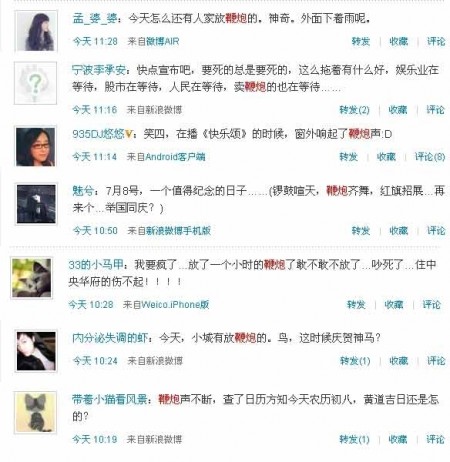
Task: Open source link 来自Weico.iPhone版
Action: [x=166, y=304]
